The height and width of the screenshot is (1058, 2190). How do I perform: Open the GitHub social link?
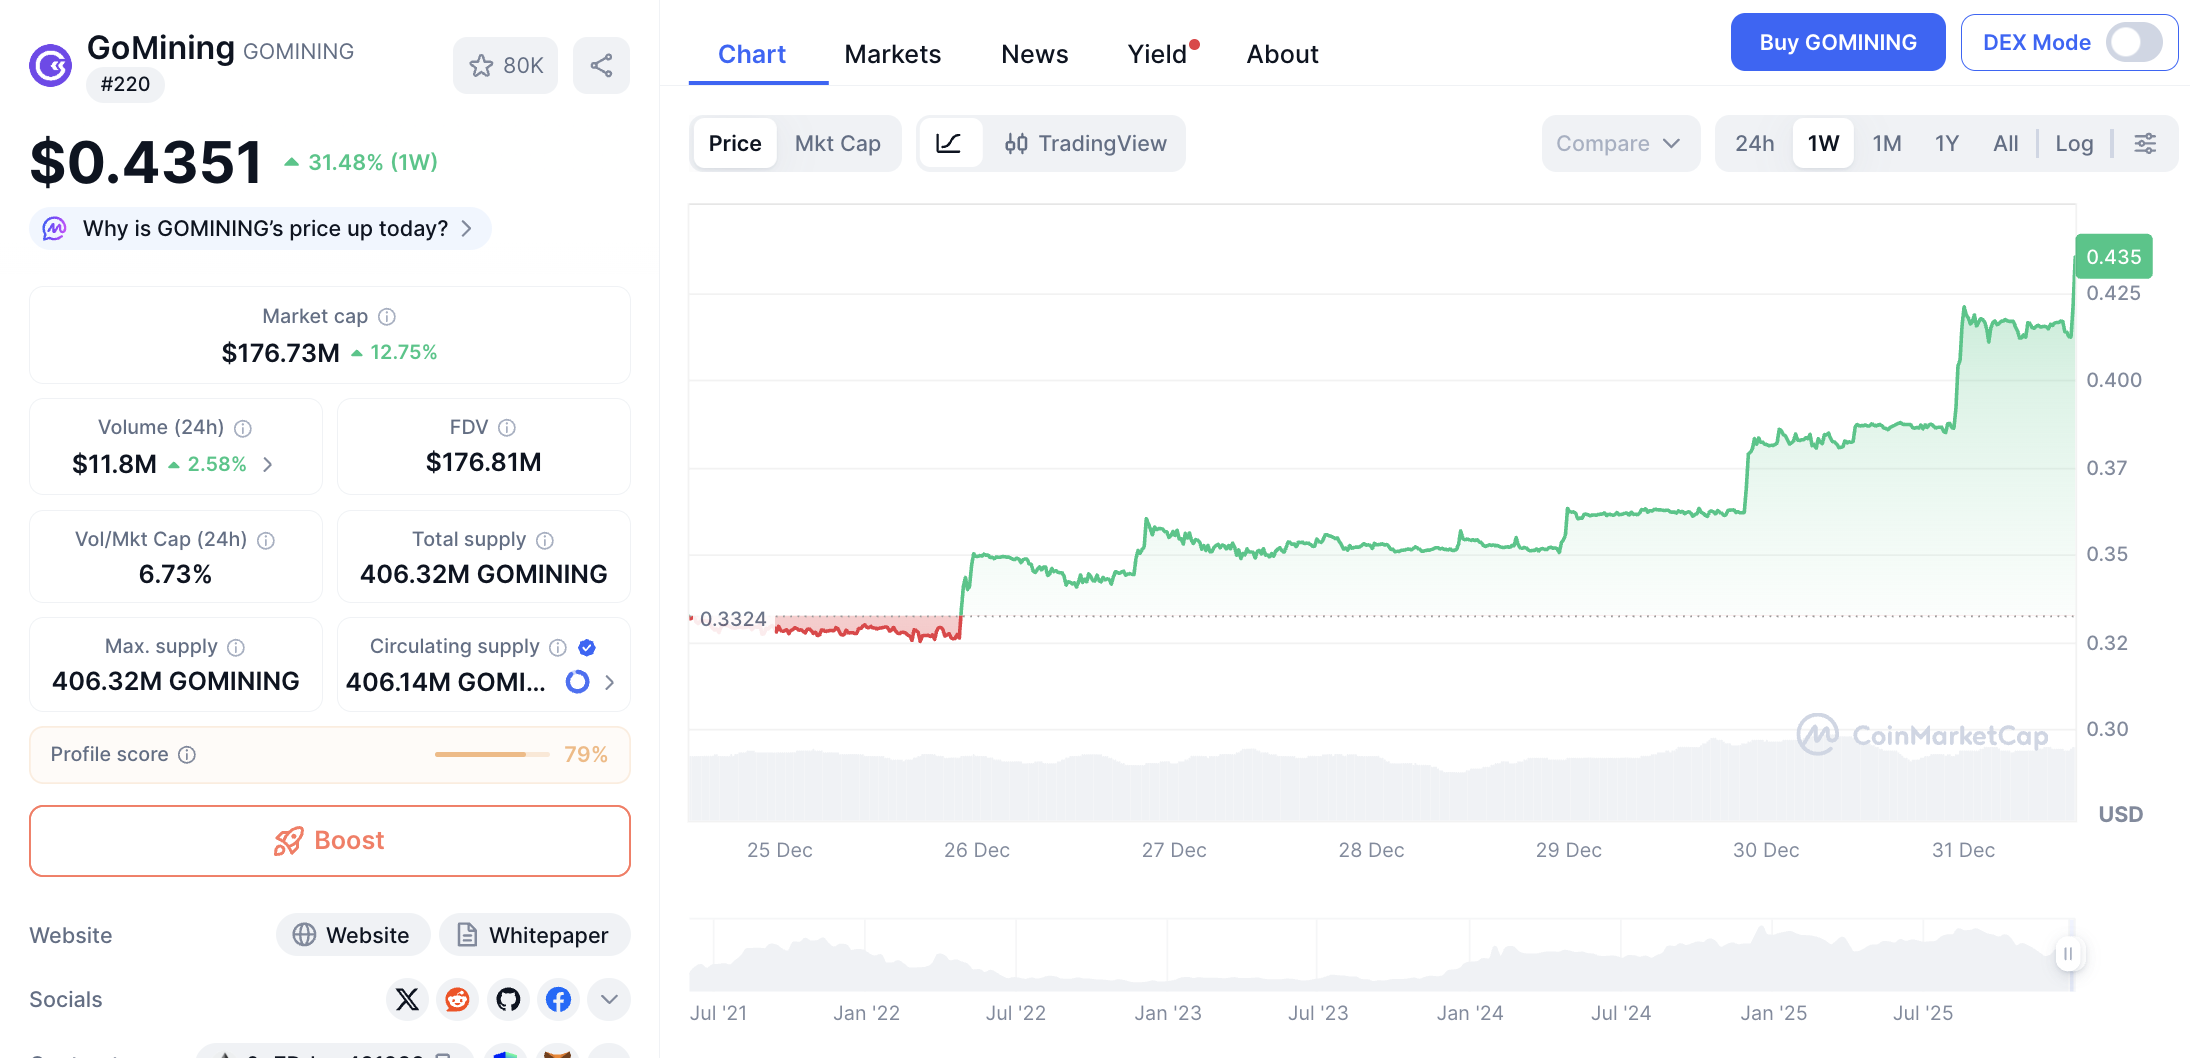tap(508, 999)
